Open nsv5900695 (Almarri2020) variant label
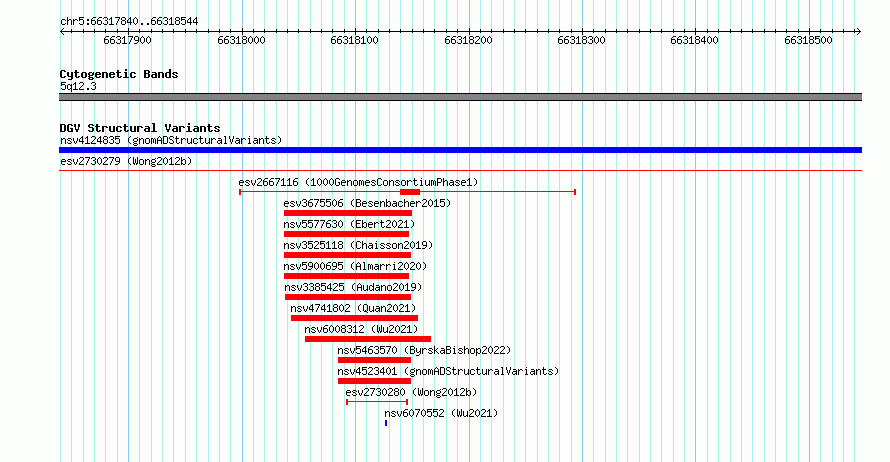The image size is (890, 462). point(355,266)
